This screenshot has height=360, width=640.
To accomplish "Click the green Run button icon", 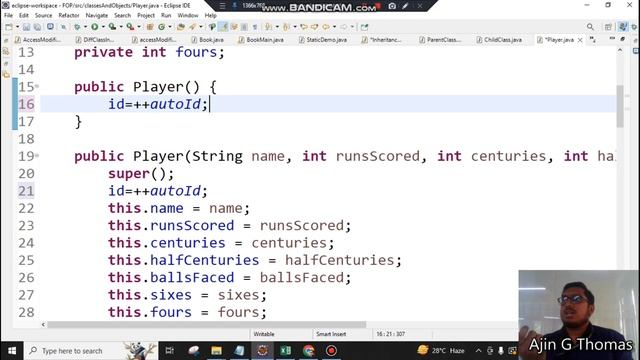I will tap(95, 27).
